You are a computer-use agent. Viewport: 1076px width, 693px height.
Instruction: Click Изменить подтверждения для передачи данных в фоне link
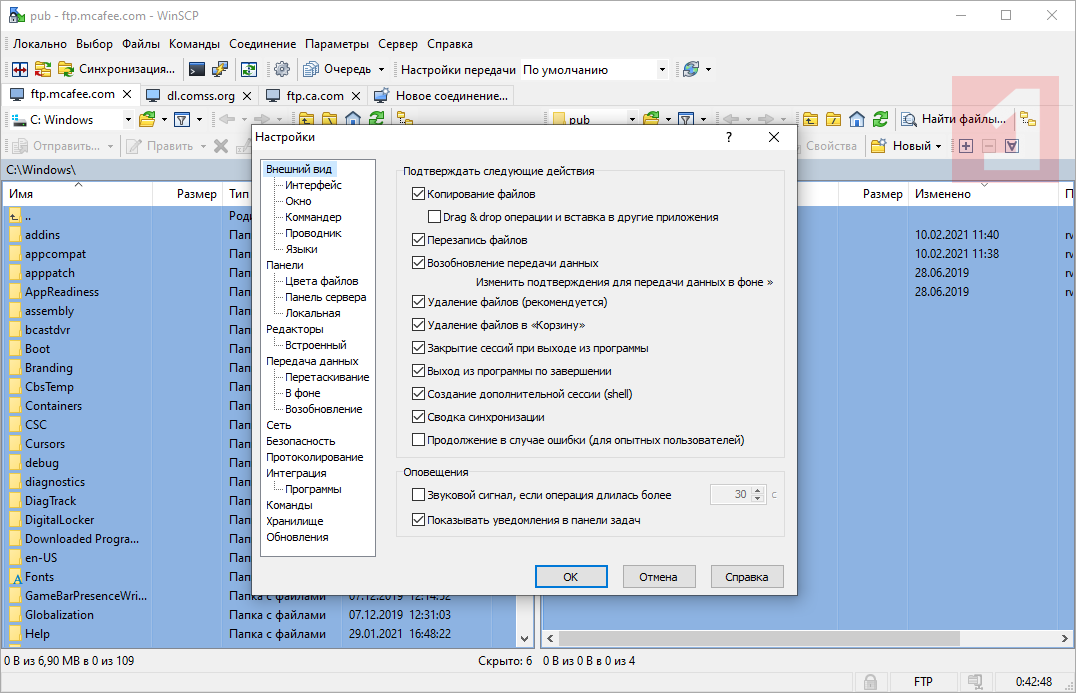[x=624, y=282]
